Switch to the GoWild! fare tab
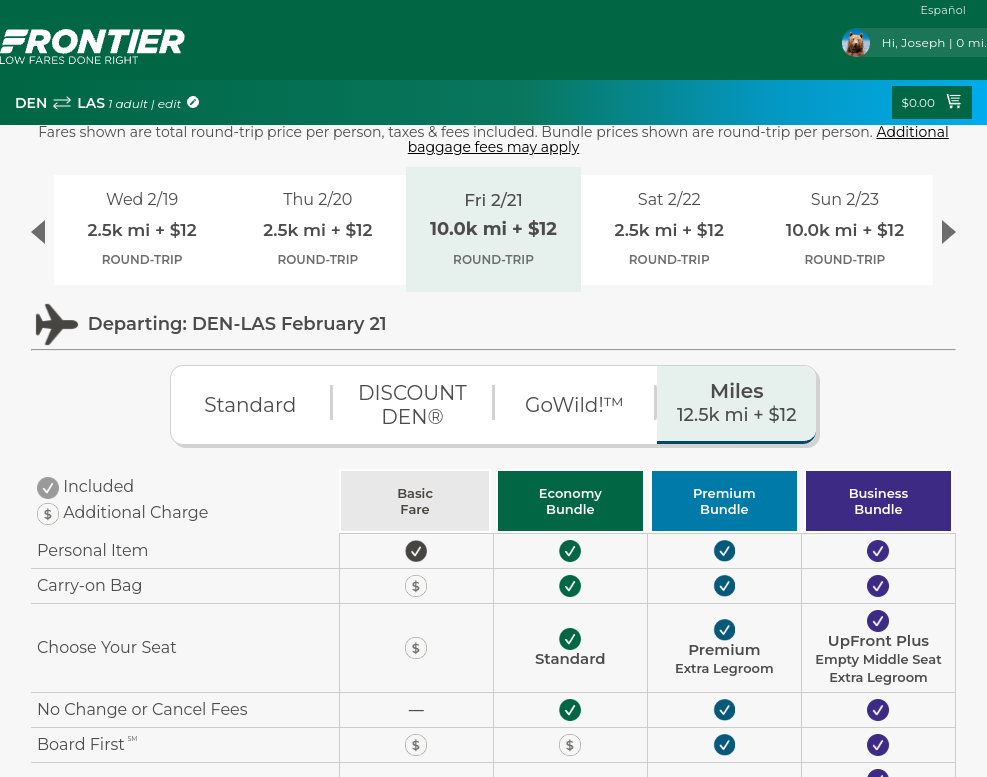Viewport: 987px width, 777px height. tap(574, 405)
